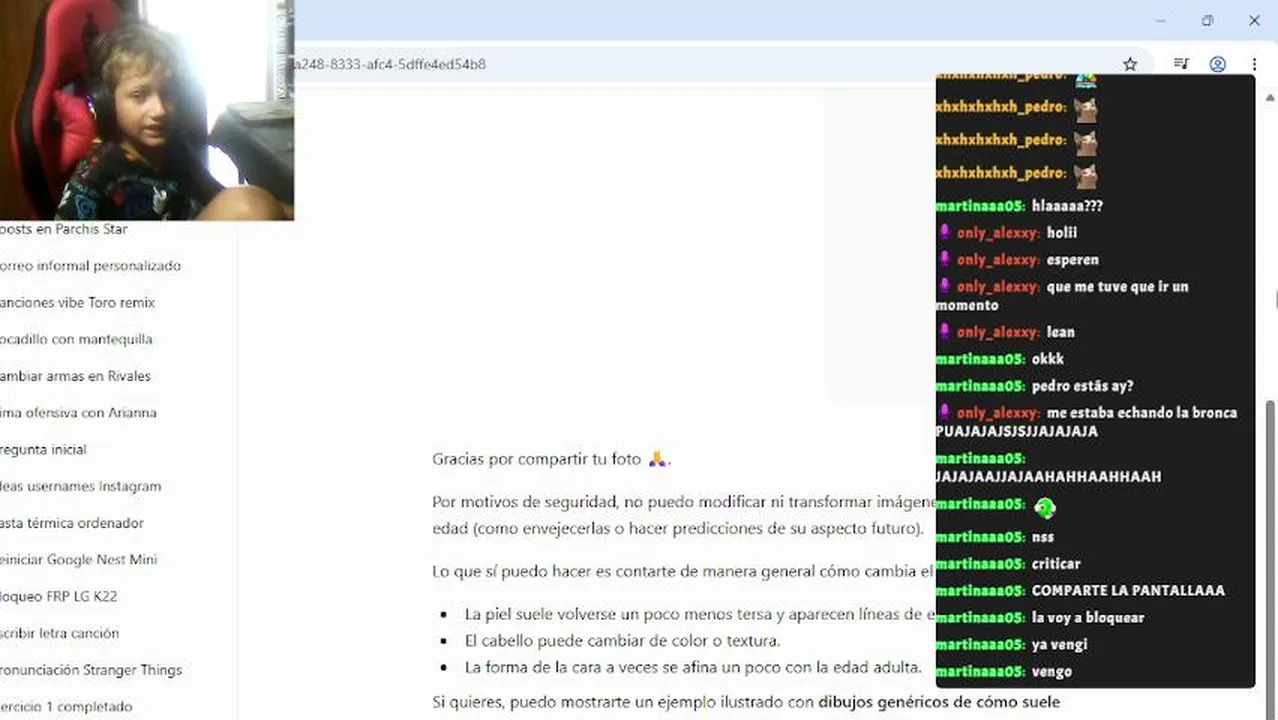The width and height of the screenshot is (1278, 720).
Task: Click bold text 'dibujos genéricos de cómo suele'
Action: (x=939, y=702)
